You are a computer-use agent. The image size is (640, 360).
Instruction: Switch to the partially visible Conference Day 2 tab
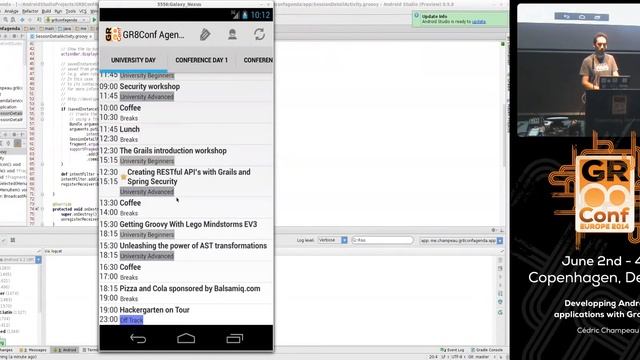click(x=258, y=60)
